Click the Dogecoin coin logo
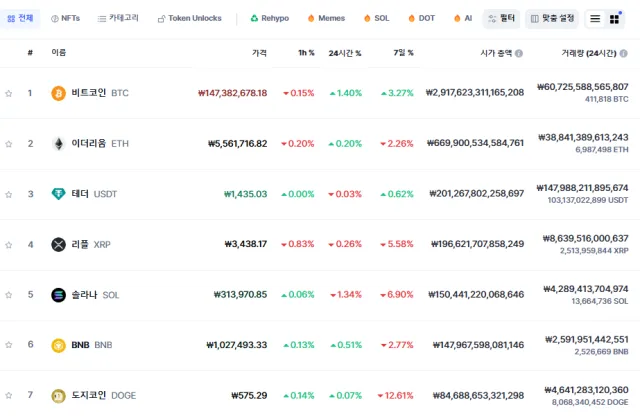 point(58,396)
